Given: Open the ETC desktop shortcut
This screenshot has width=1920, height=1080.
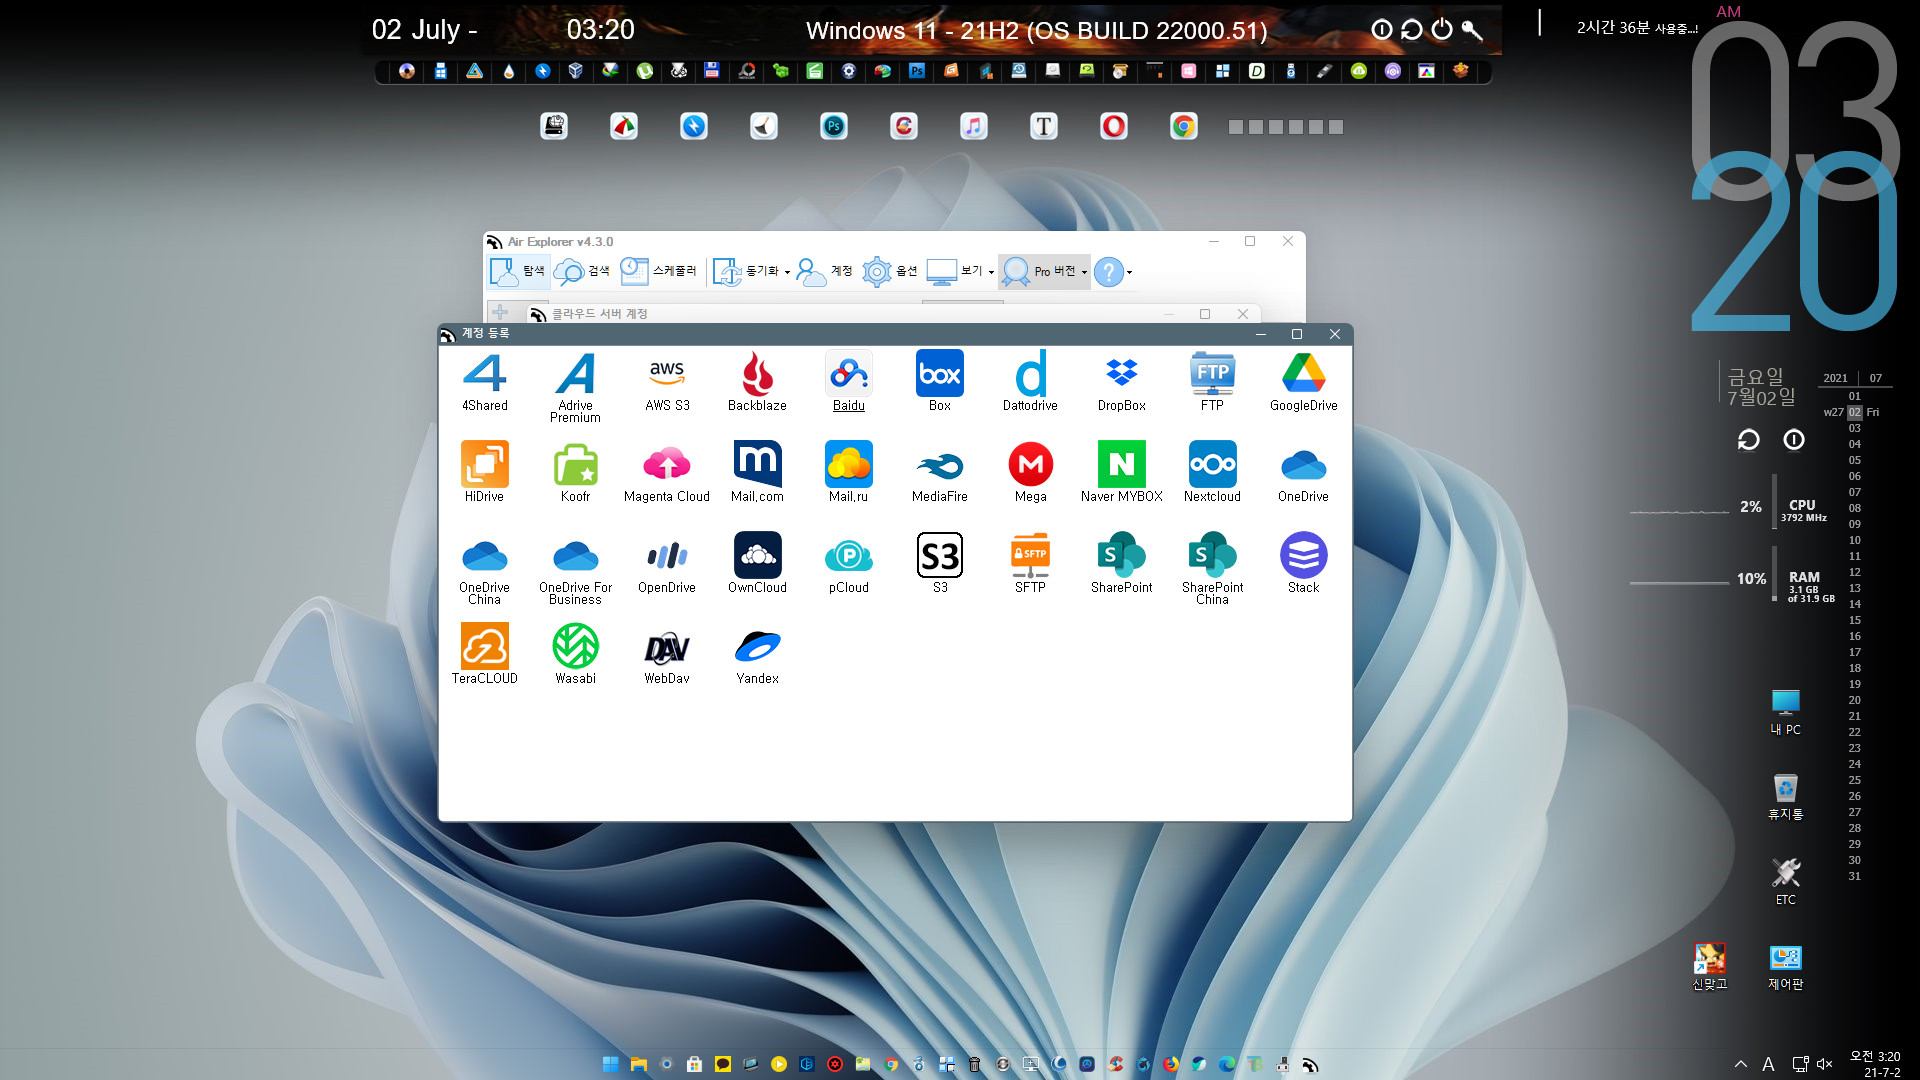Looking at the screenshot, I should [x=1785, y=881].
